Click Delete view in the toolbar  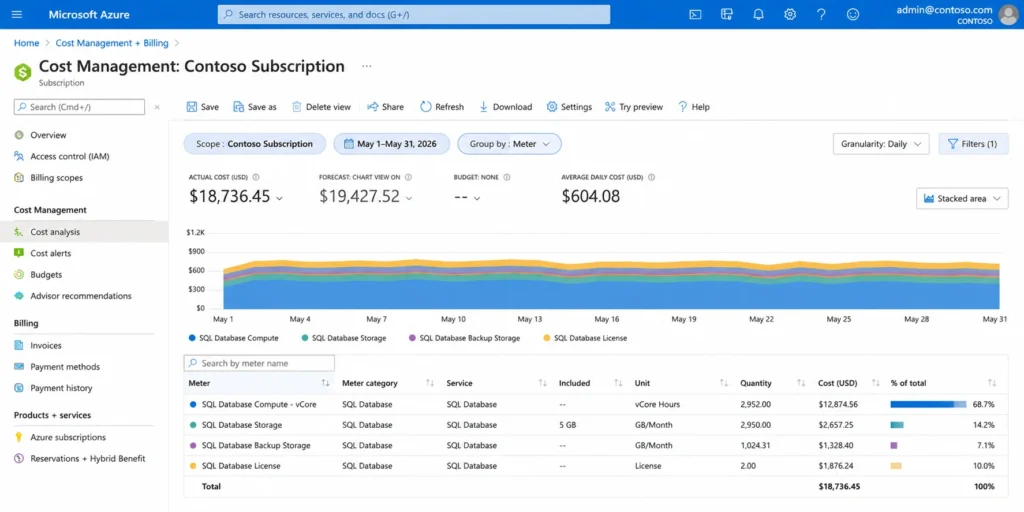321,107
